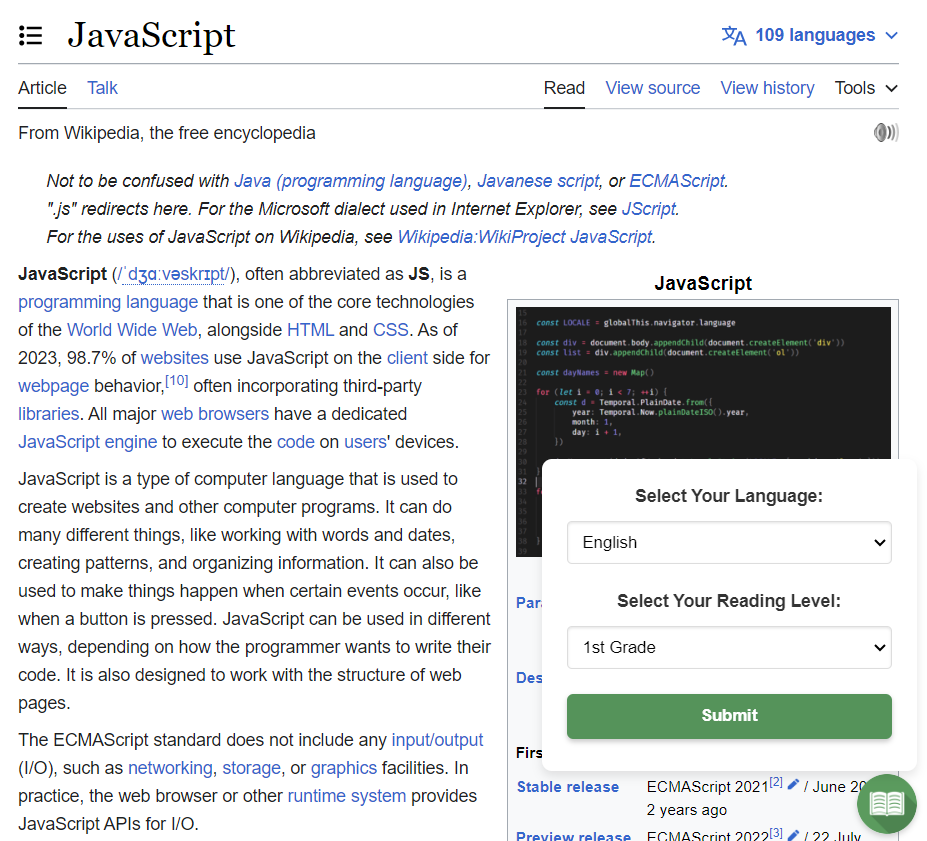Follow the client link
927x841 pixels.
pyautogui.click(x=407, y=358)
